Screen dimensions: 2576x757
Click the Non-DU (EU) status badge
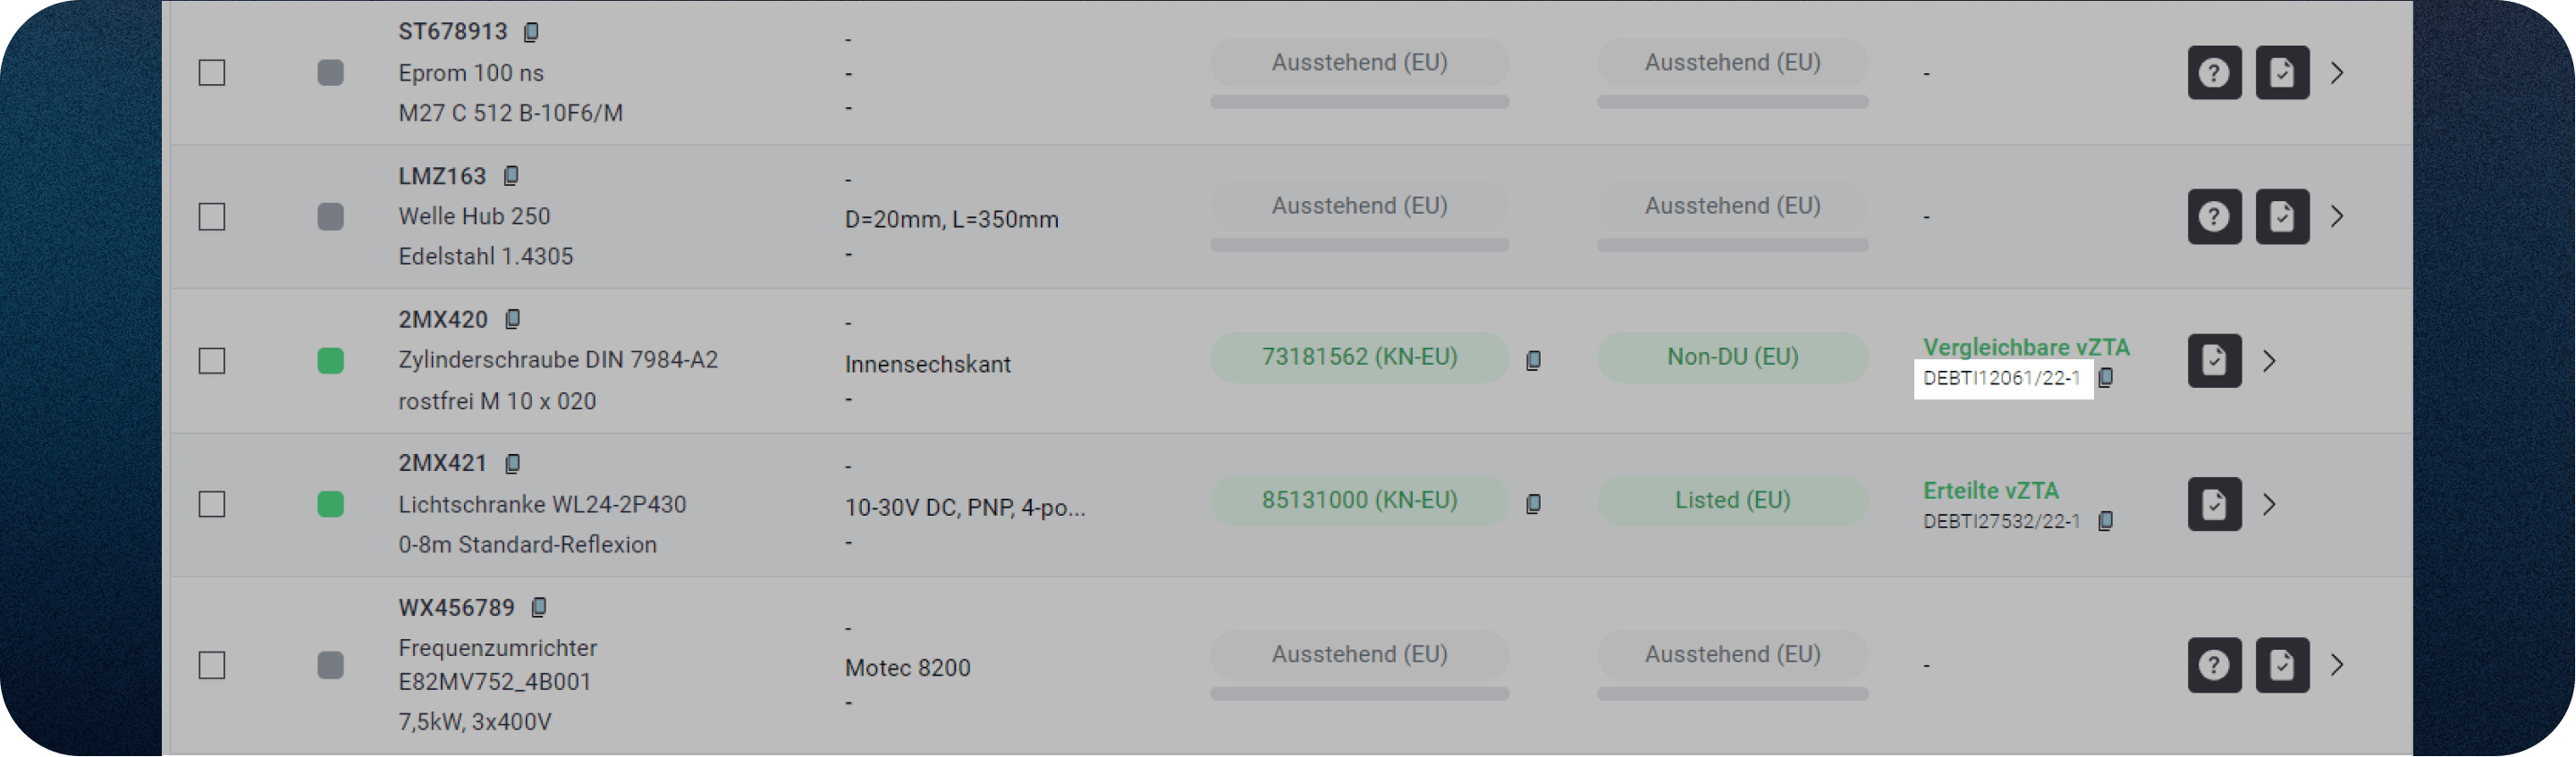pyautogui.click(x=1732, y=357)
